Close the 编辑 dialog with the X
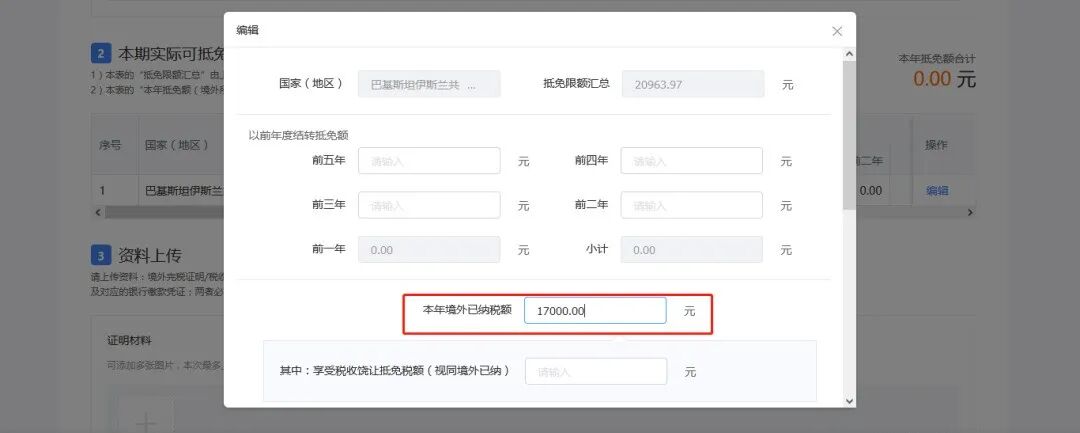Viewport: 1080px width, 433px height. click(x=837, y=31)
